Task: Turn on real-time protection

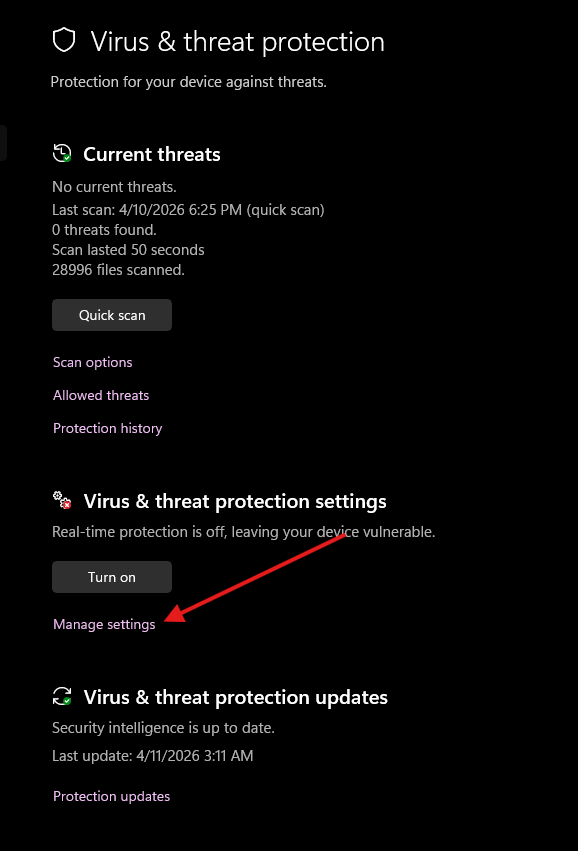Action: click(111, 577)
